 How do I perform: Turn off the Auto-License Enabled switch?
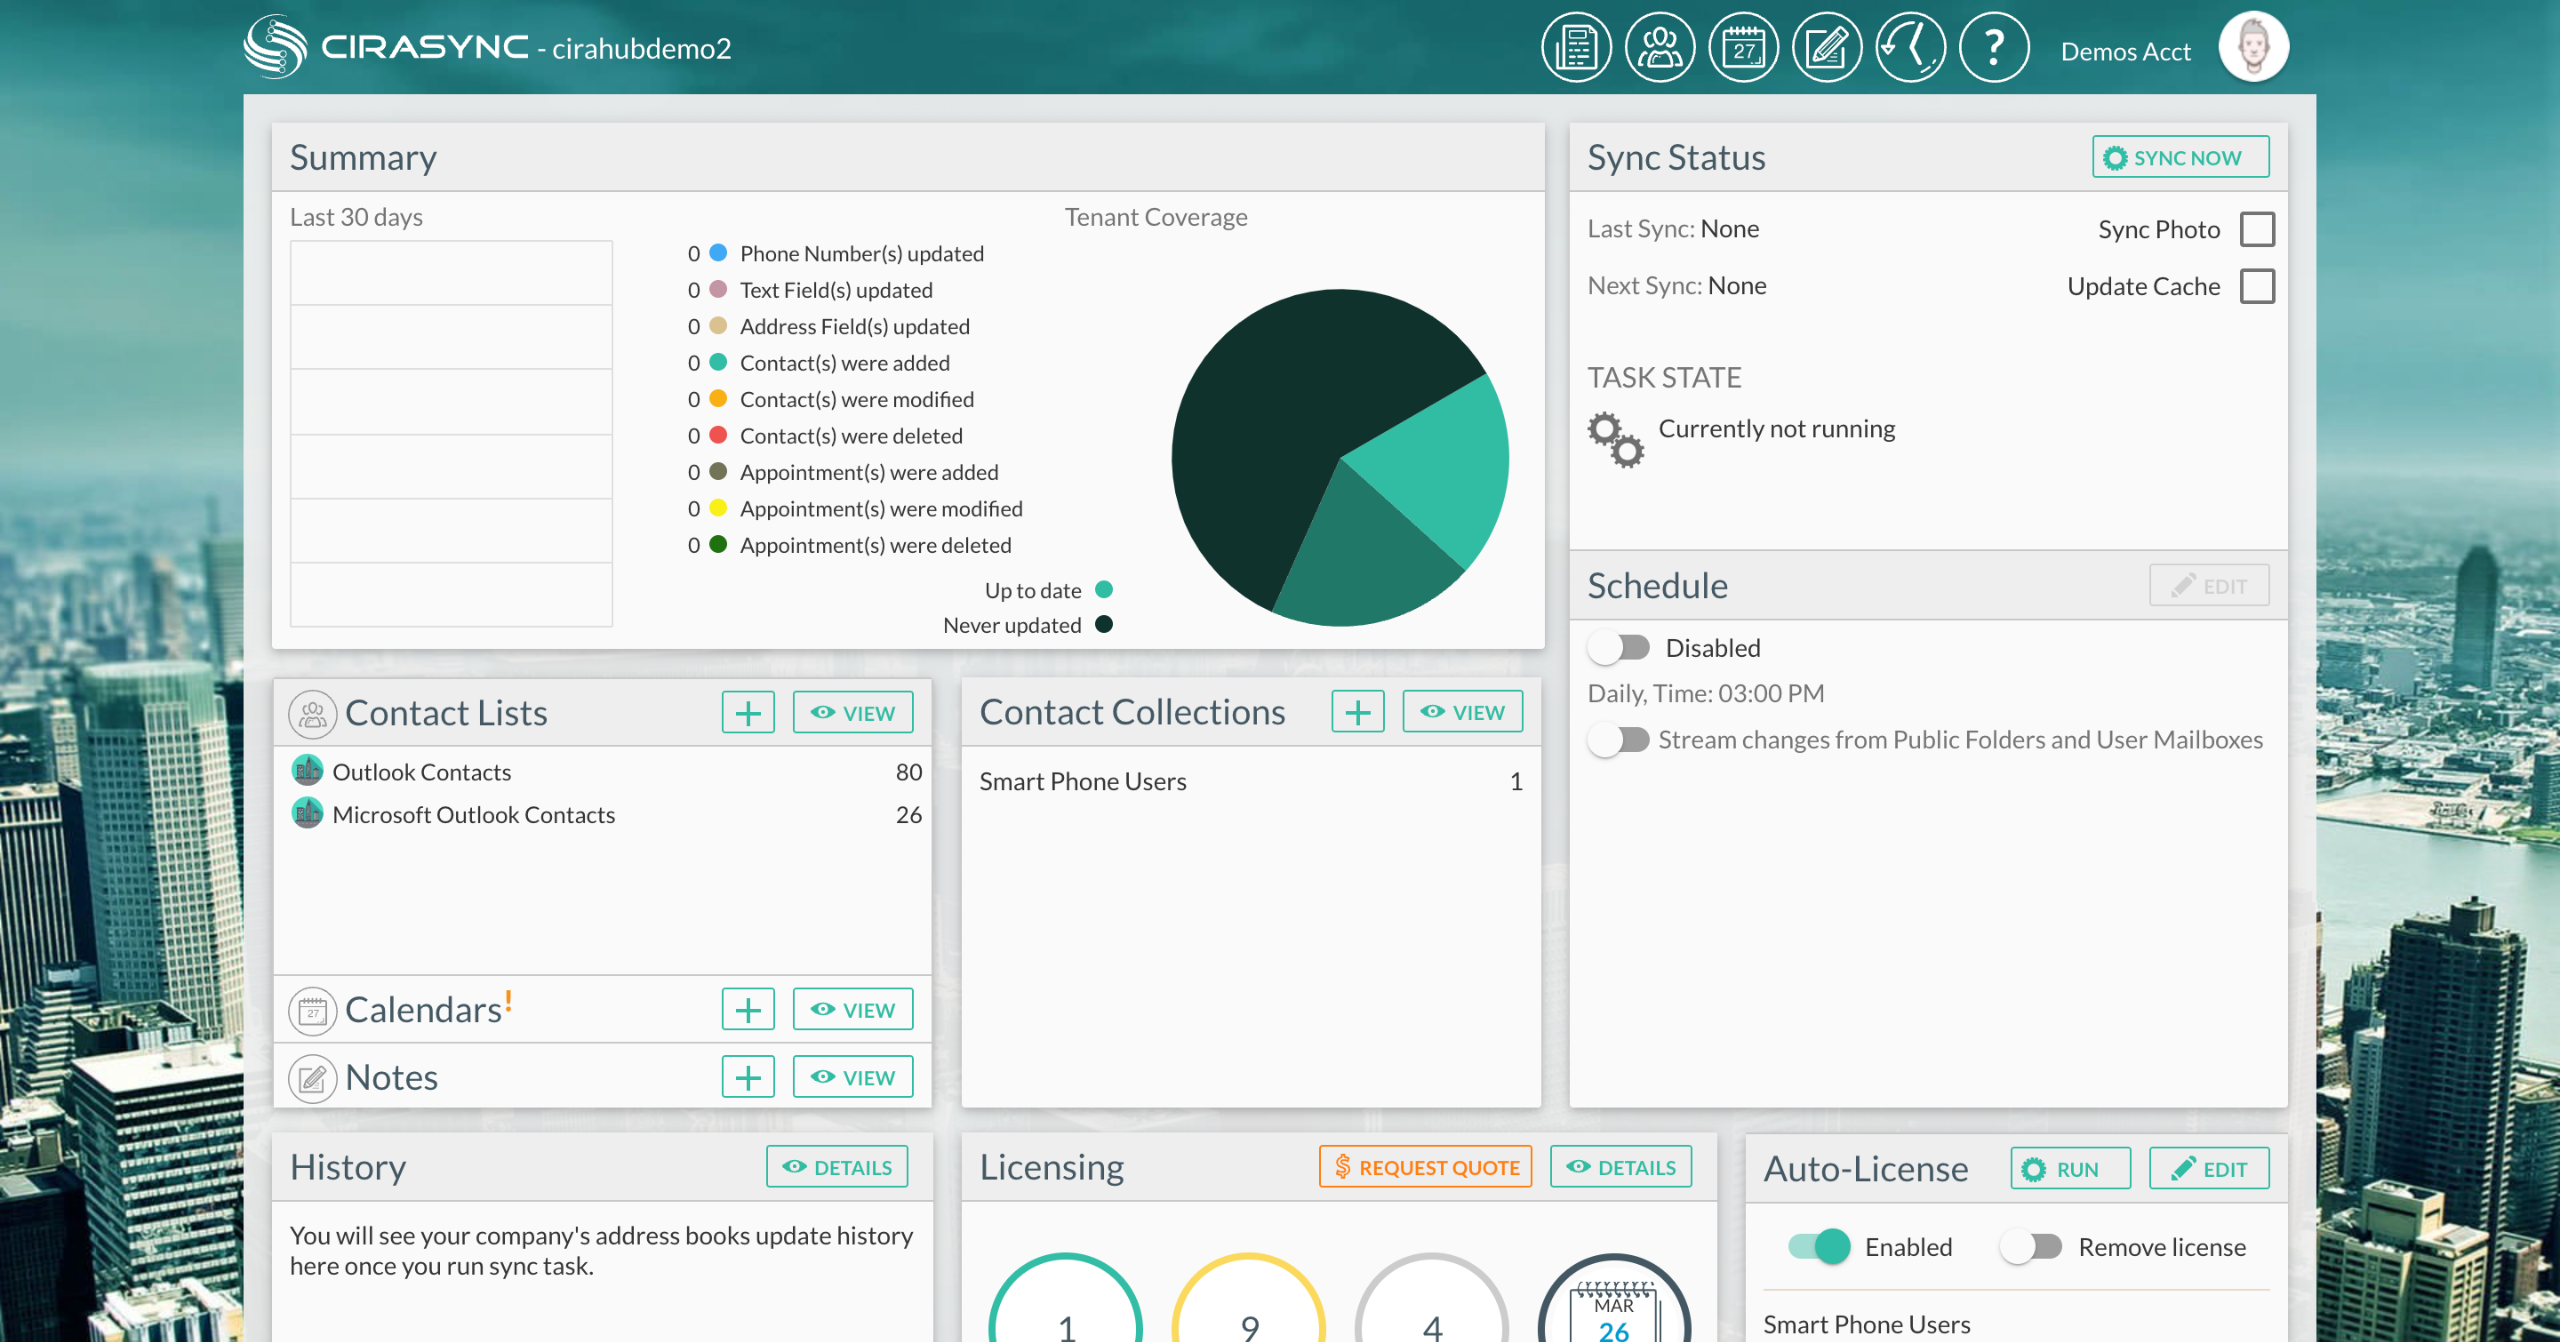coord(1820,1247)
